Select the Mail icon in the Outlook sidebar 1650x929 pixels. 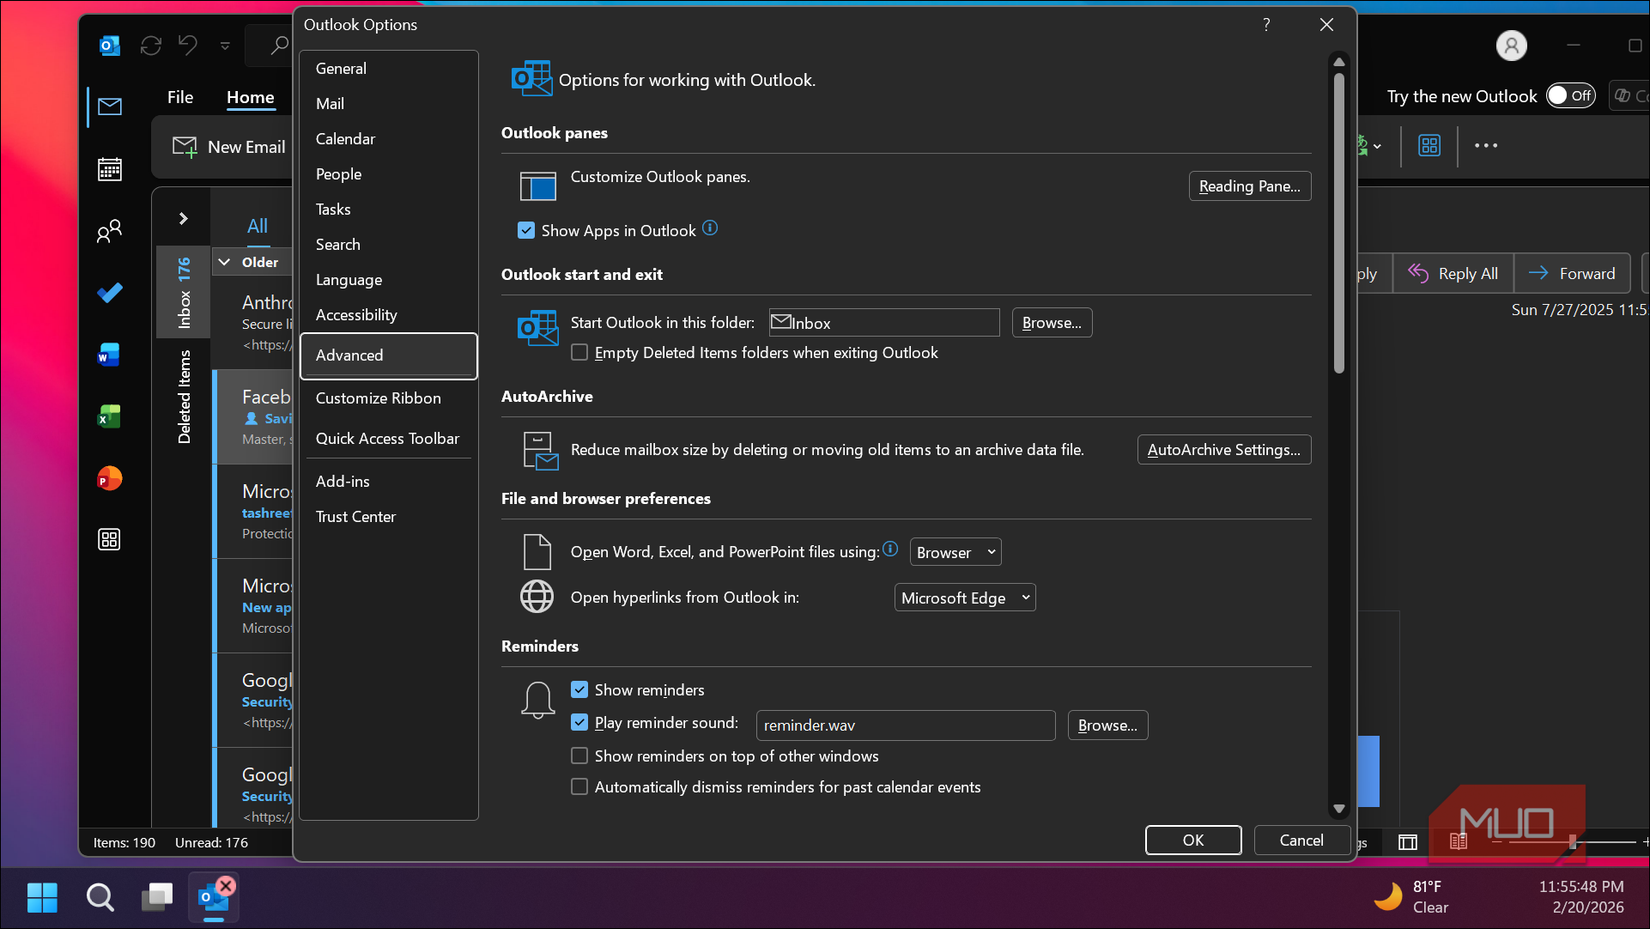click(x=109, y=106)
